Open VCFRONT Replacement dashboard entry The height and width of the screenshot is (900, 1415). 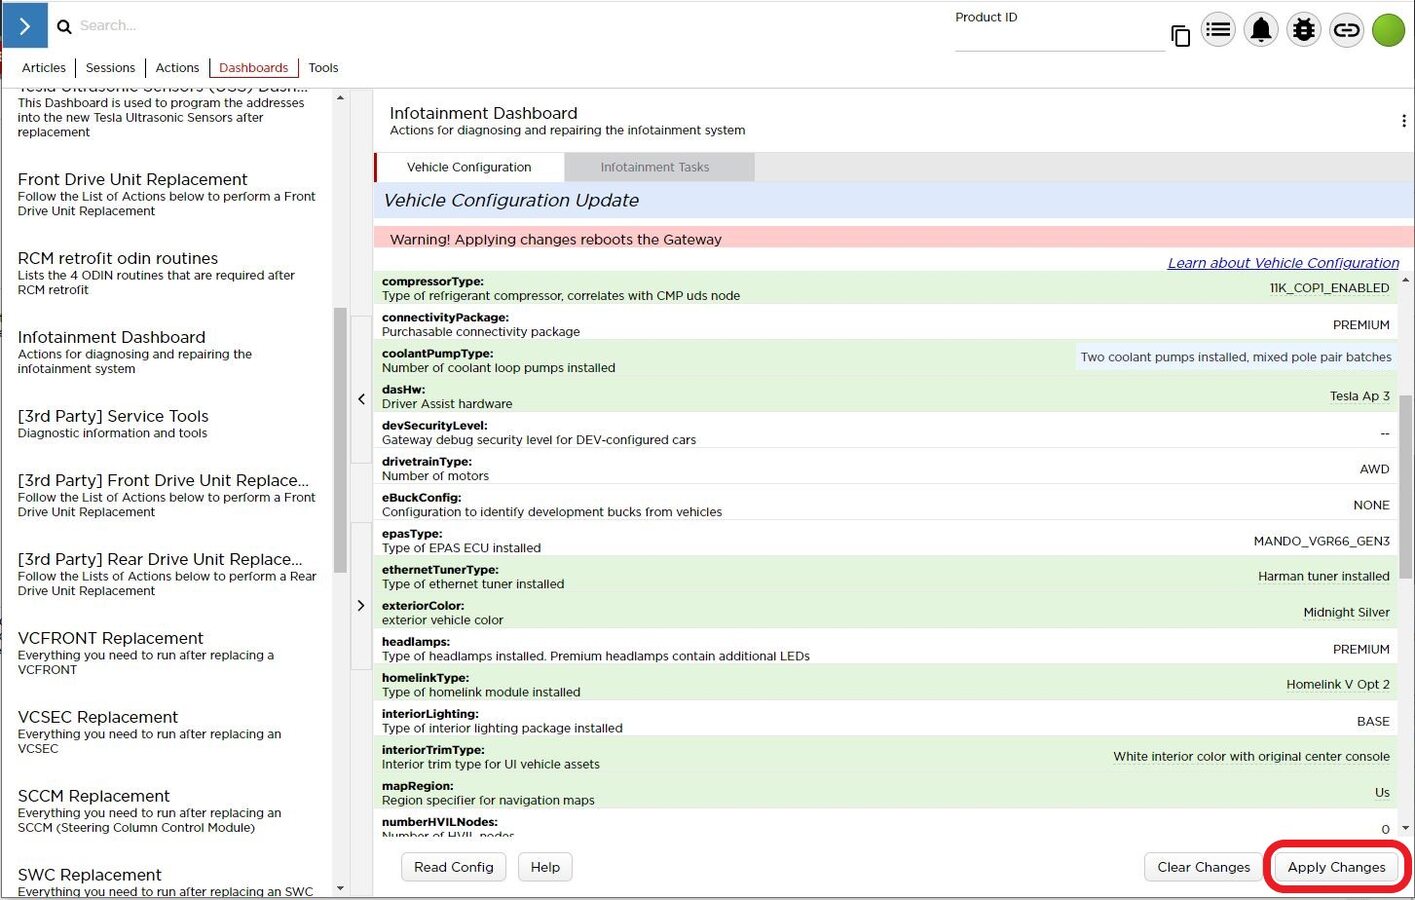click(x=110, y=638)
